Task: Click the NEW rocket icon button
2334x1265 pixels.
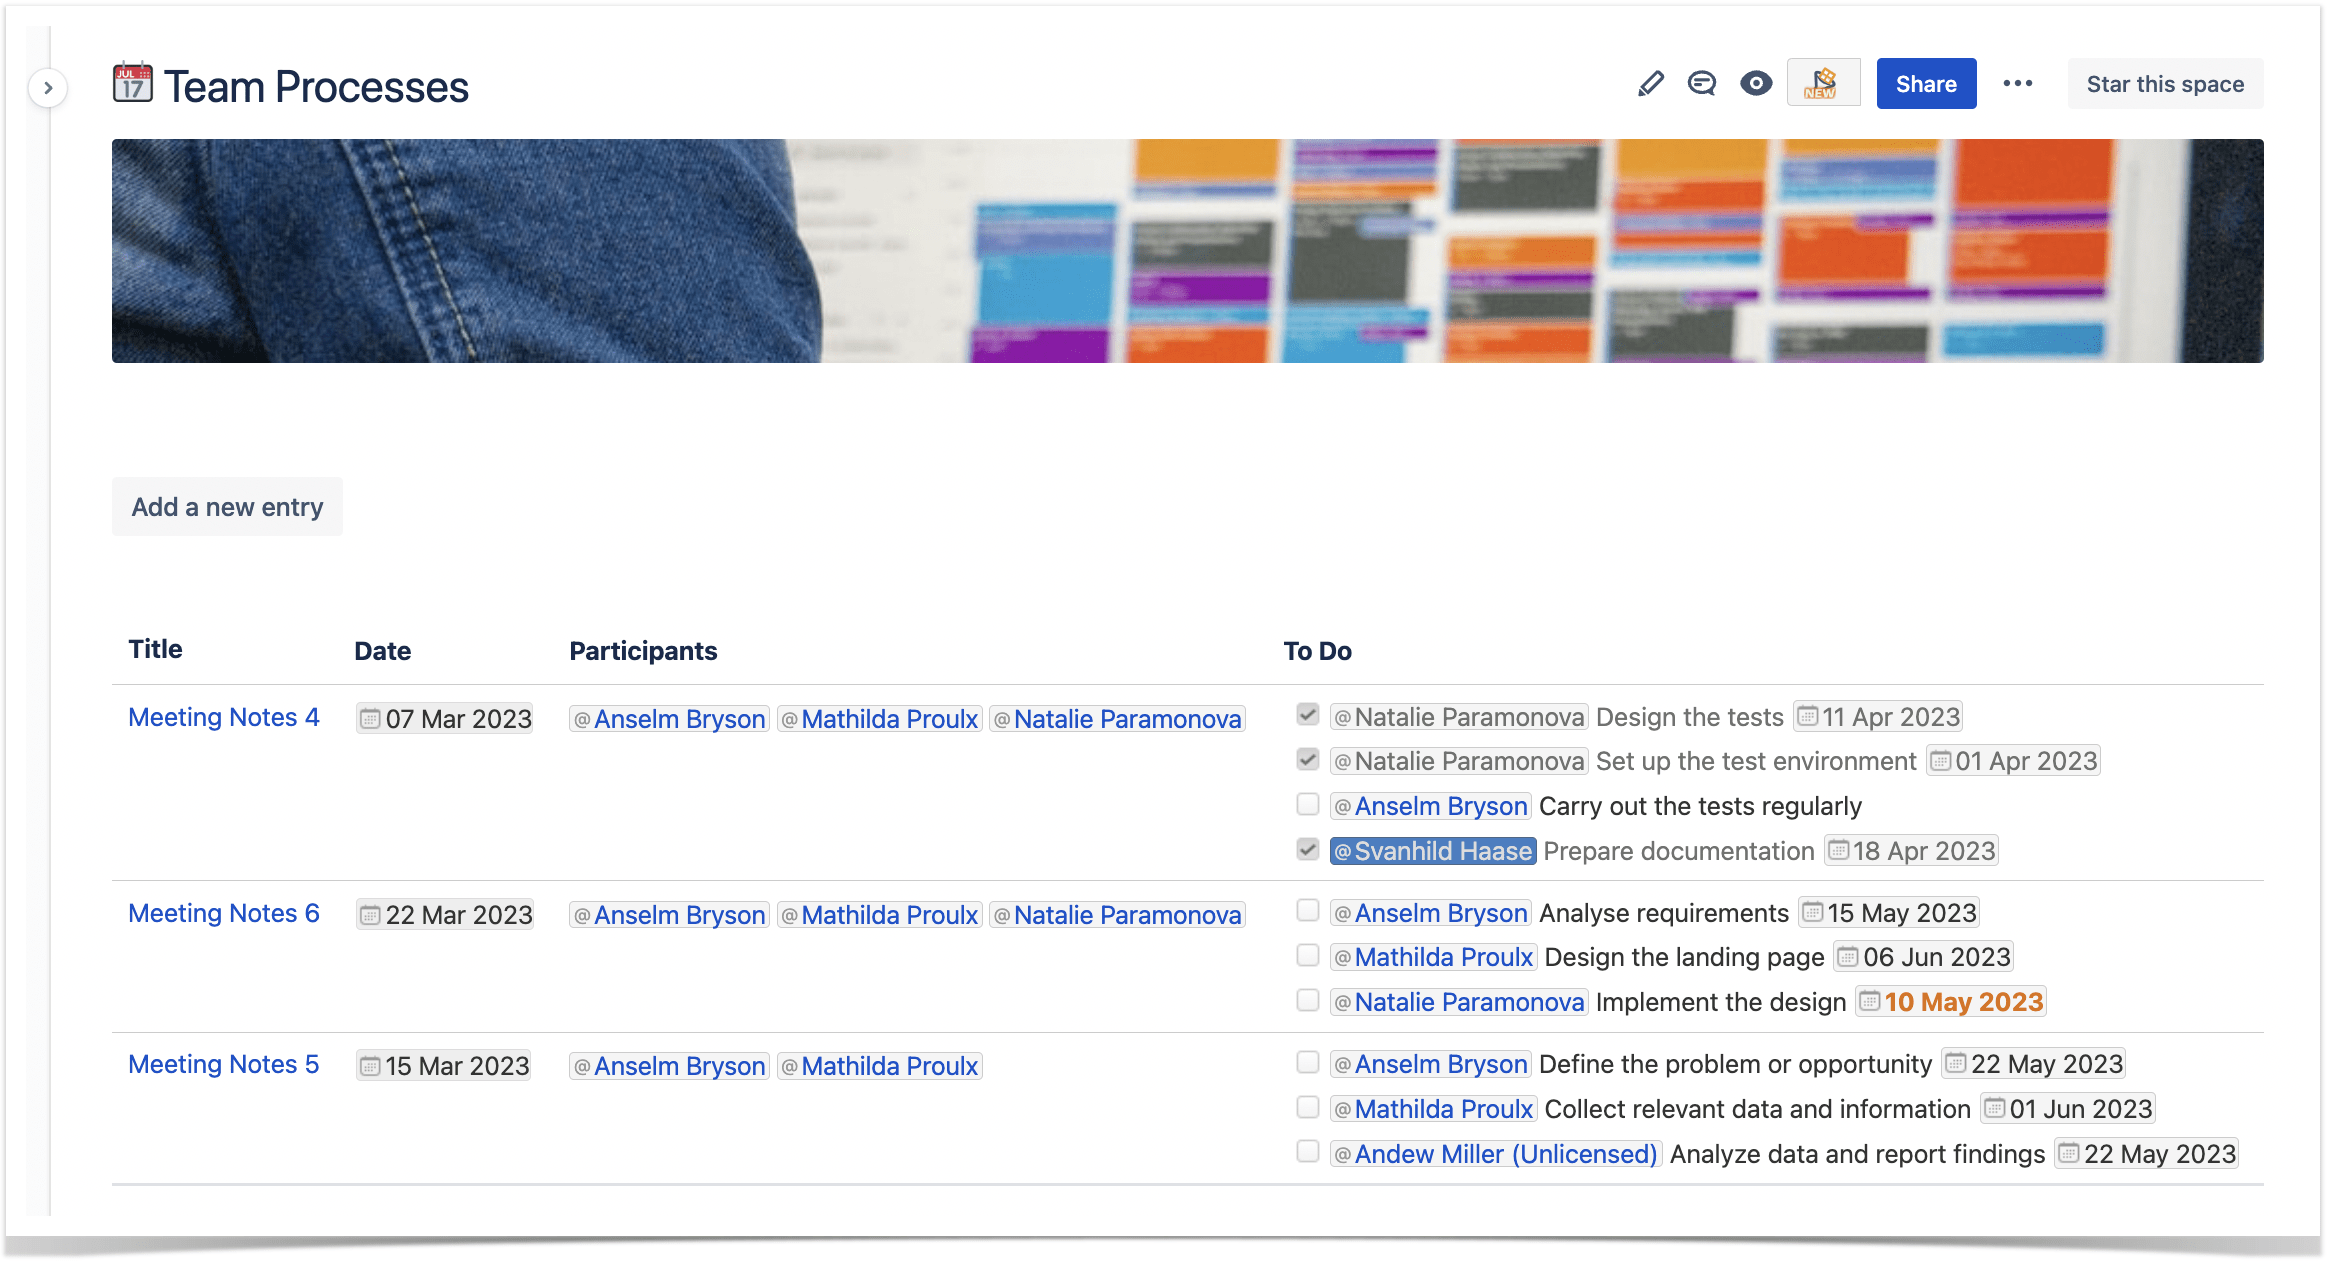Action: [1823, 84]
